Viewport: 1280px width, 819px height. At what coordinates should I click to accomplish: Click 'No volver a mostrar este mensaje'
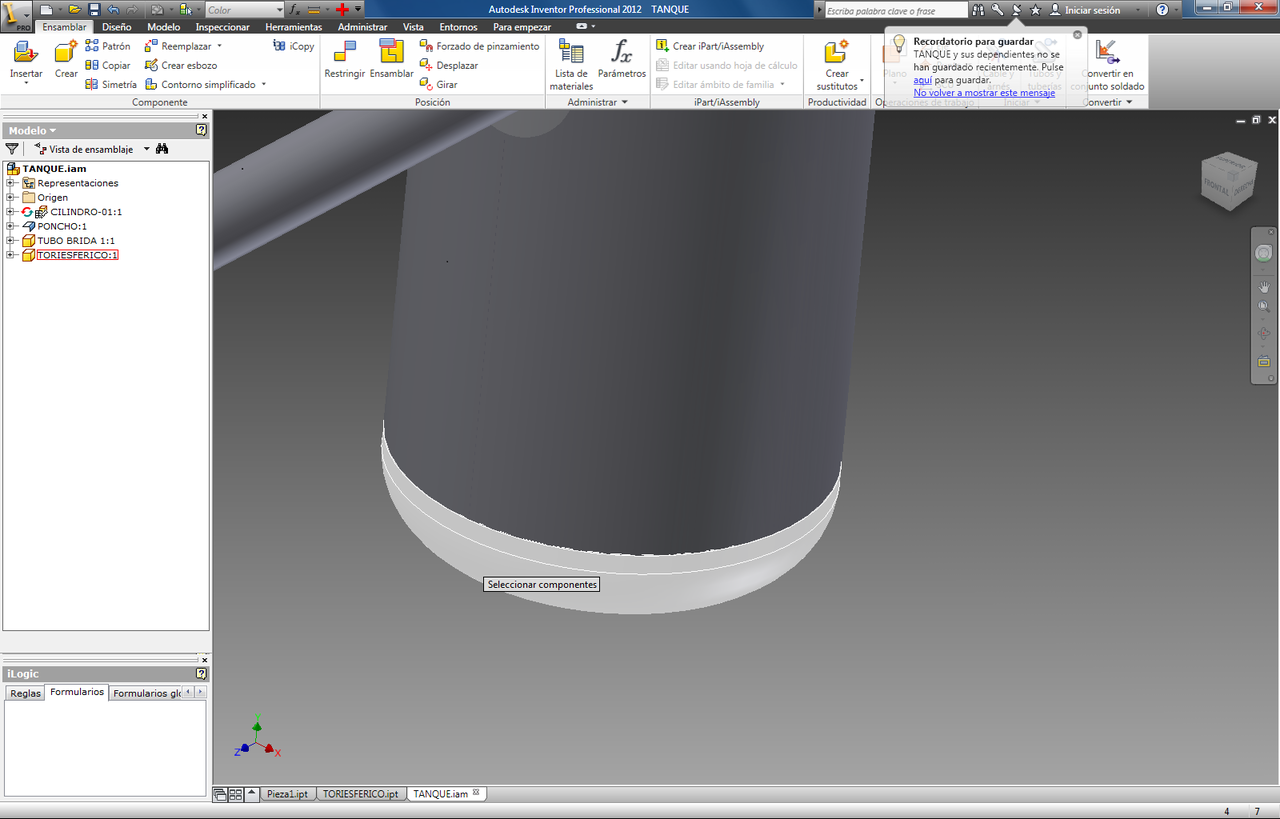(x=984, y=93)
